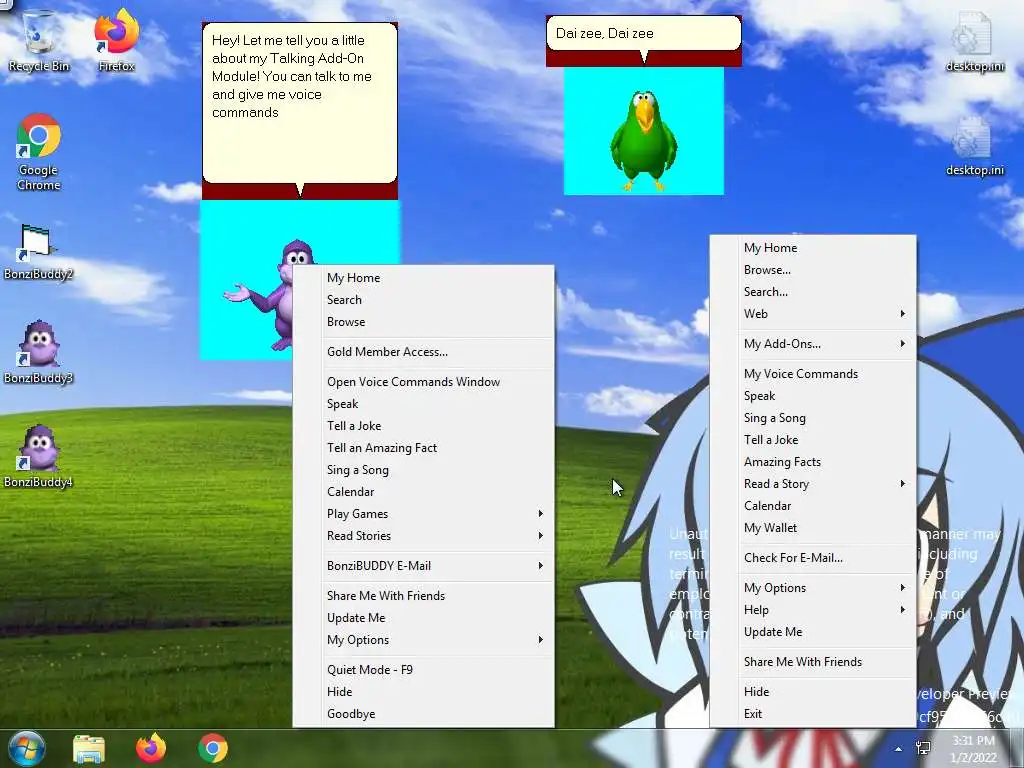This screenshot has height=768, width=1024.
Task: Select Open Voice Commands Window
Action: point(424,382)
